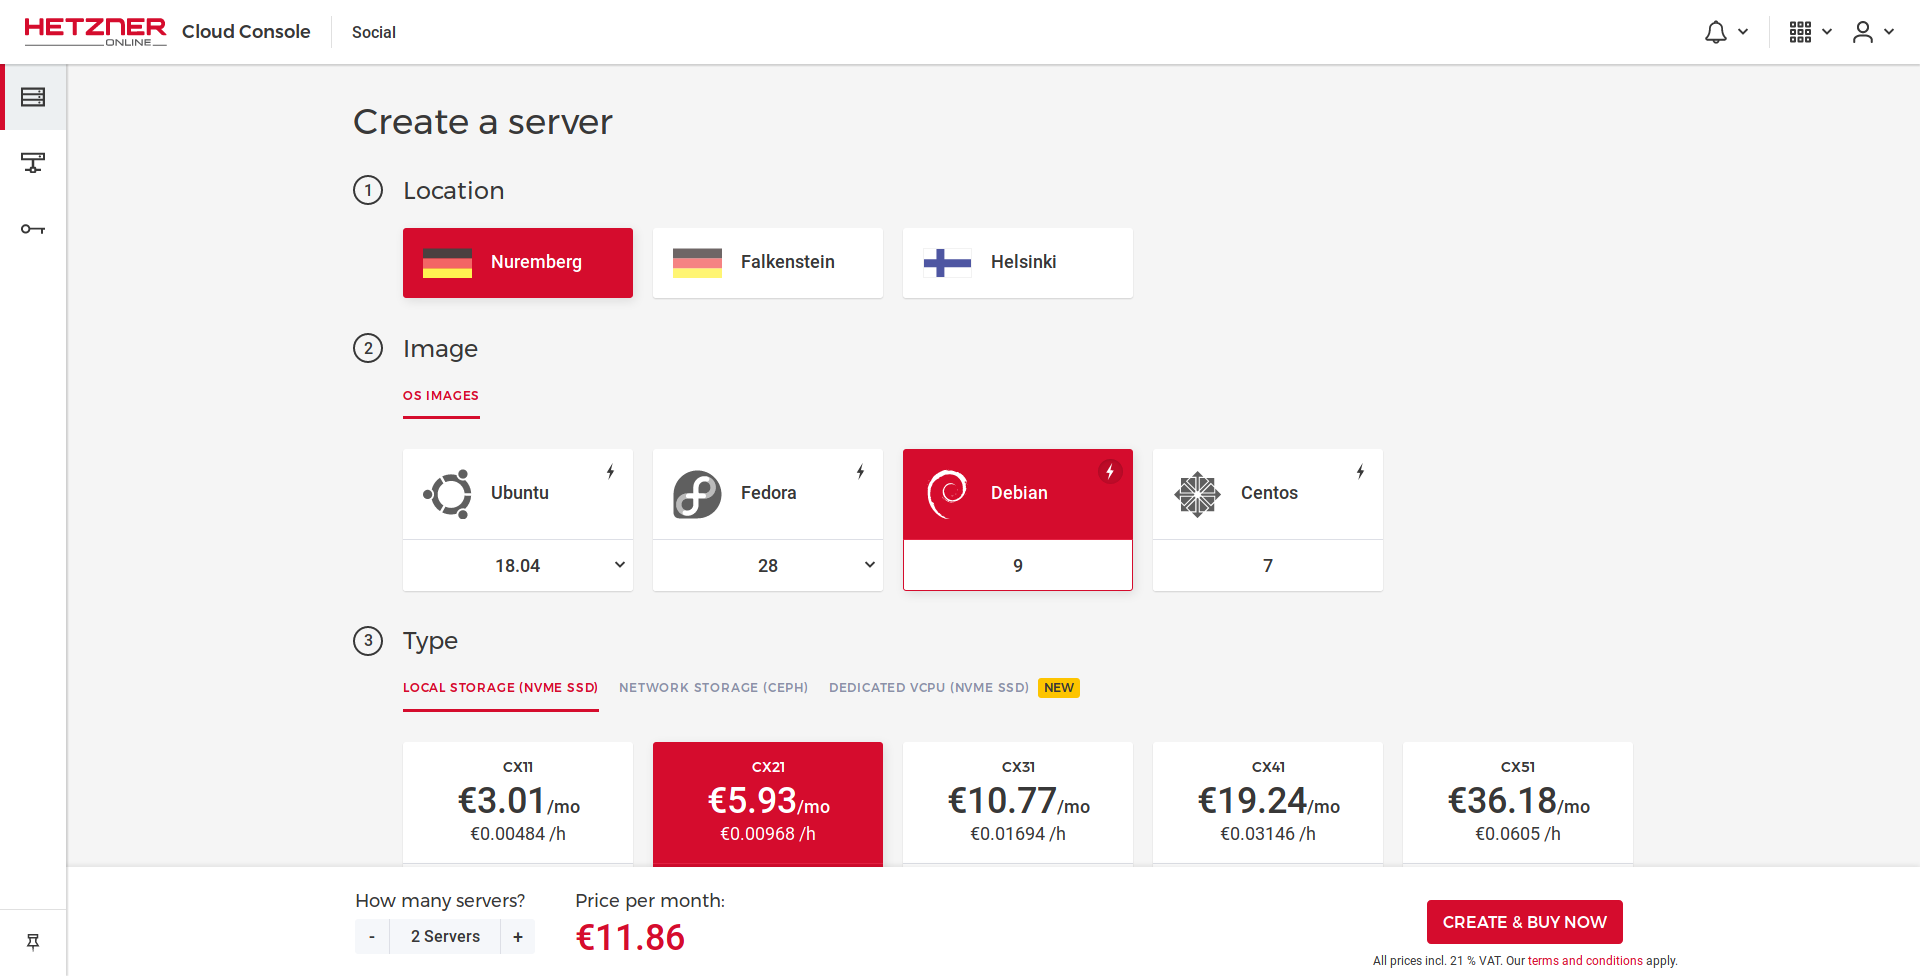Select Falkenstein location

[768, 262]
